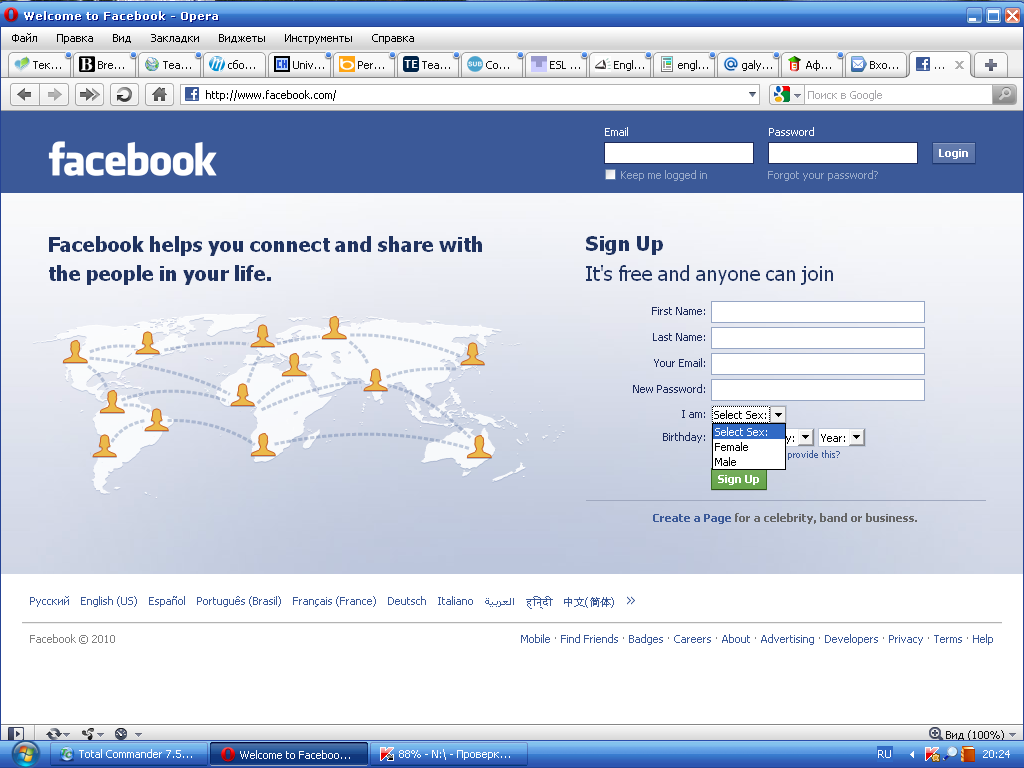Open the Инструменты menu
The image size is (1024, 768).
tap(318, 38)
